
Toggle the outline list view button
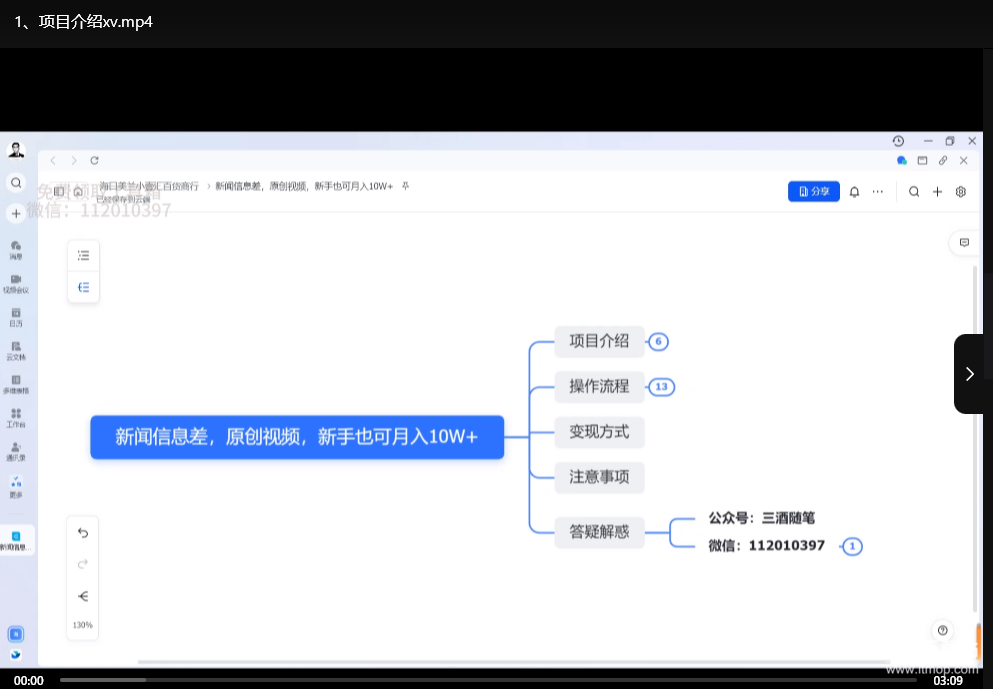click(83, 256)
